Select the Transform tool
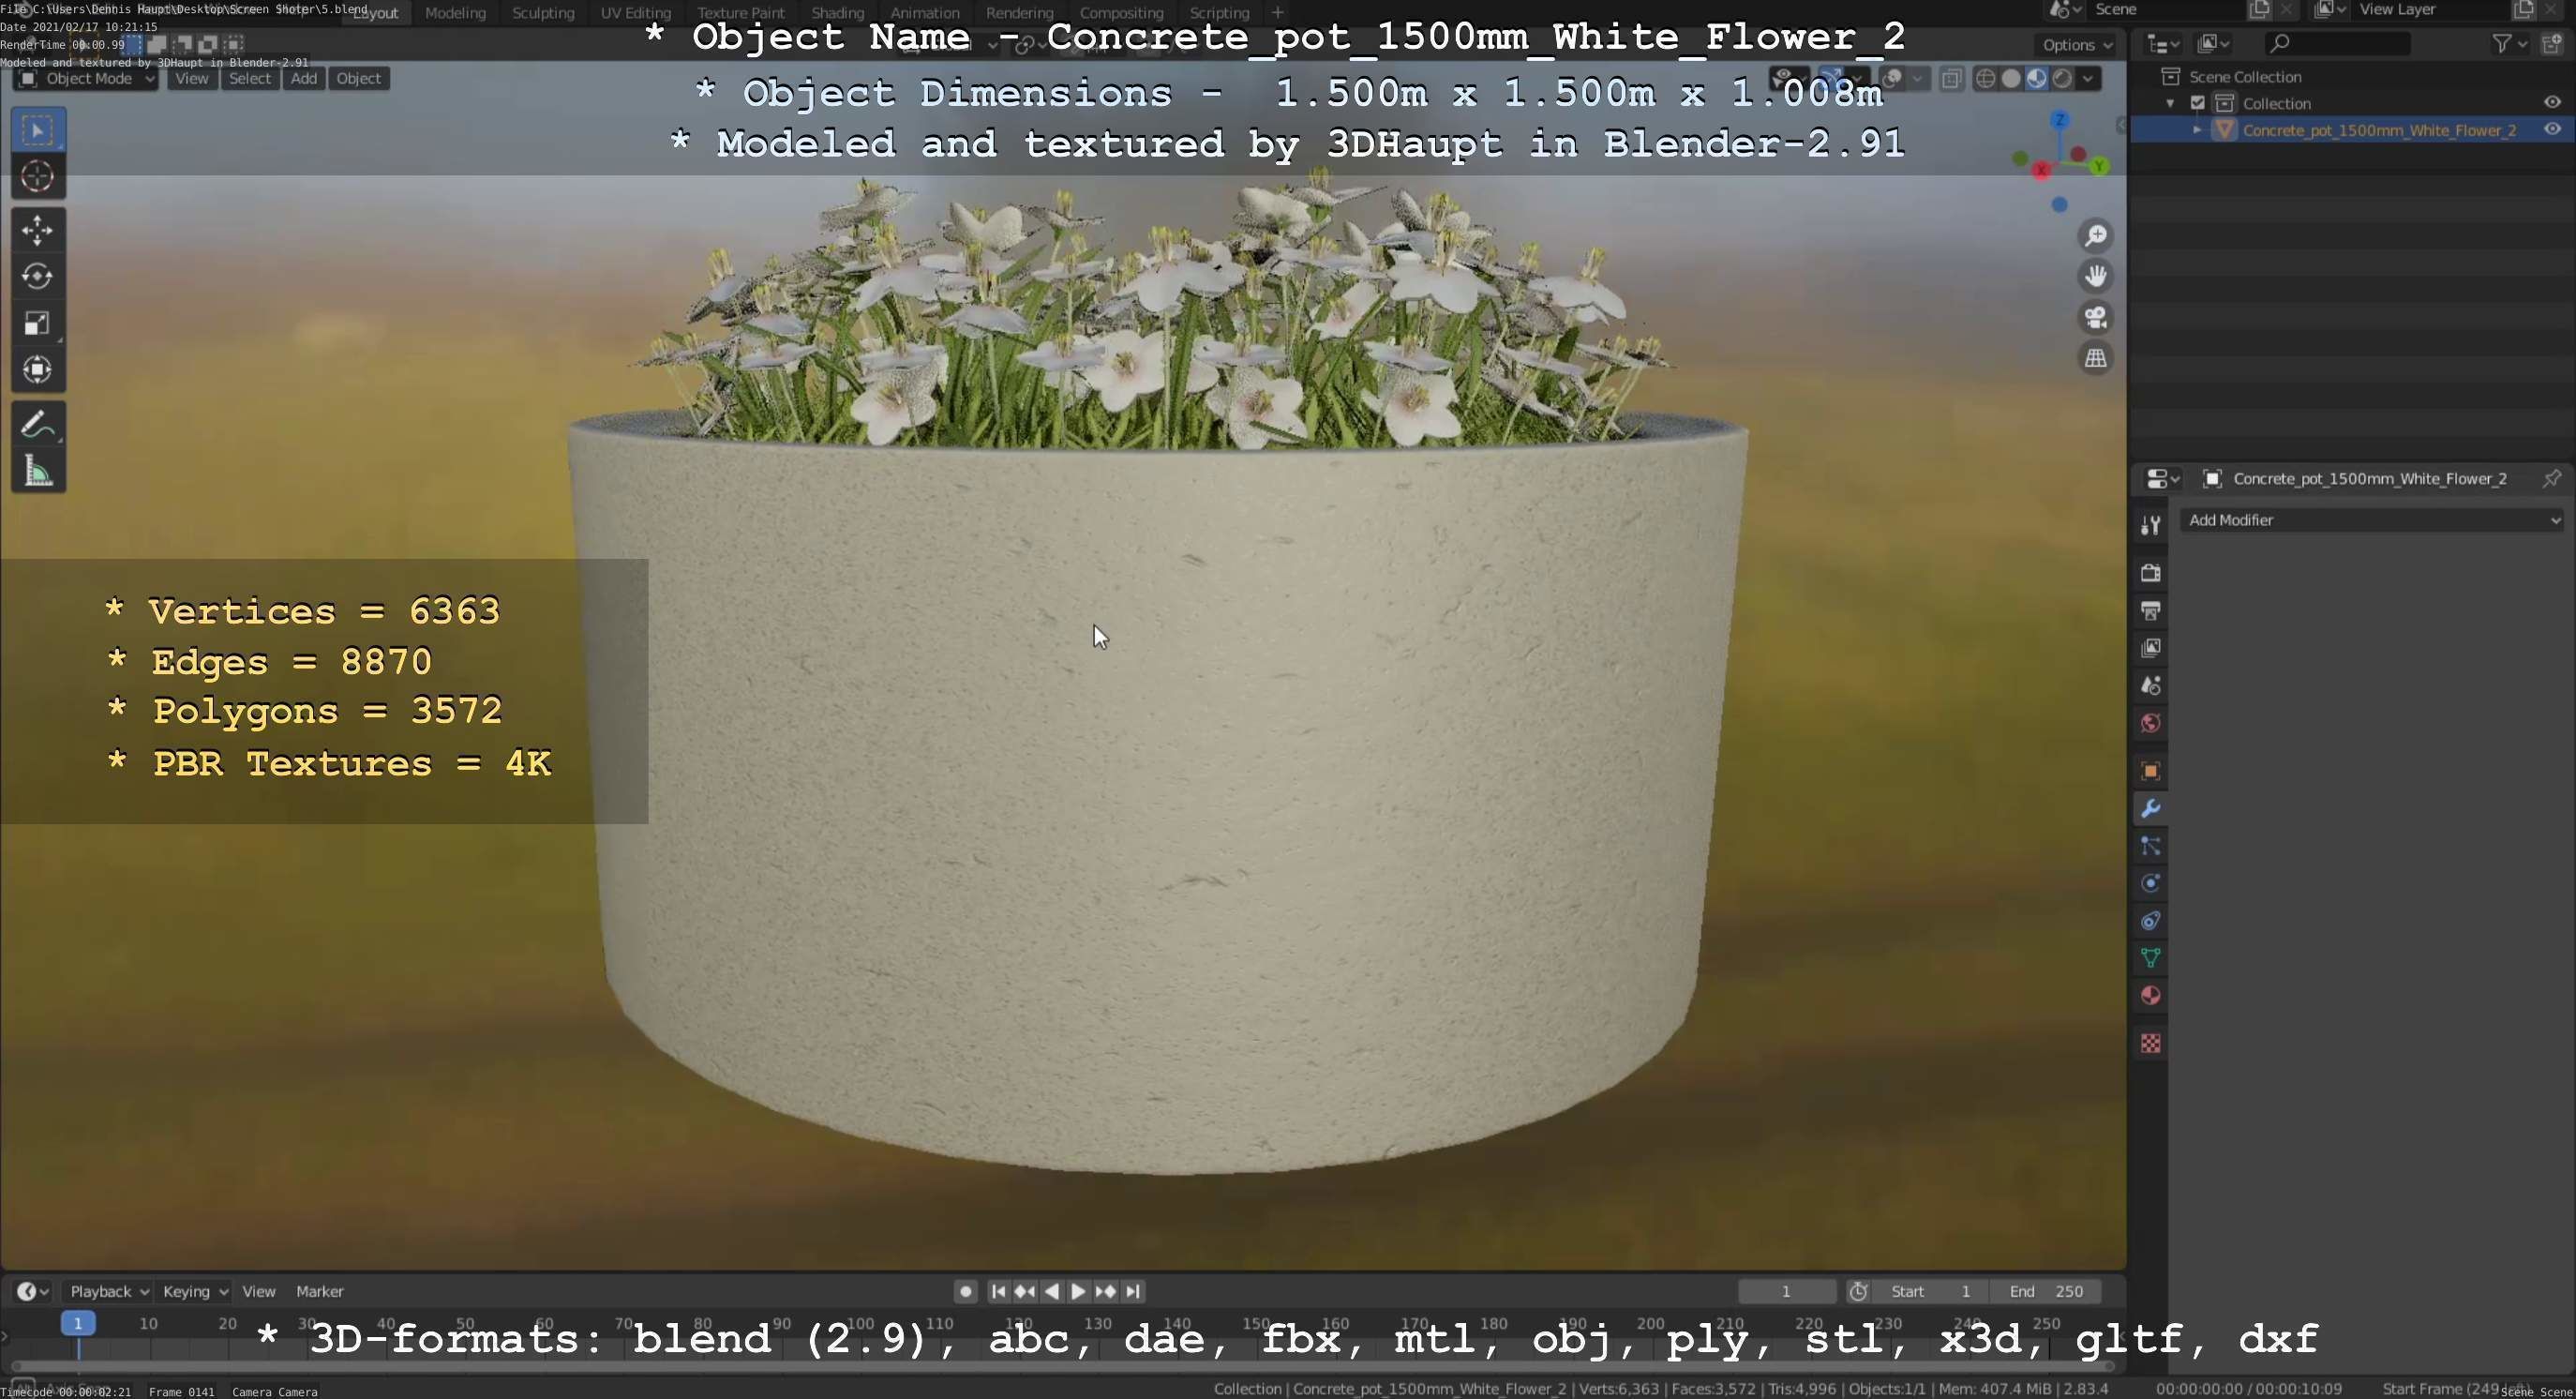 [x=38, y=370]
